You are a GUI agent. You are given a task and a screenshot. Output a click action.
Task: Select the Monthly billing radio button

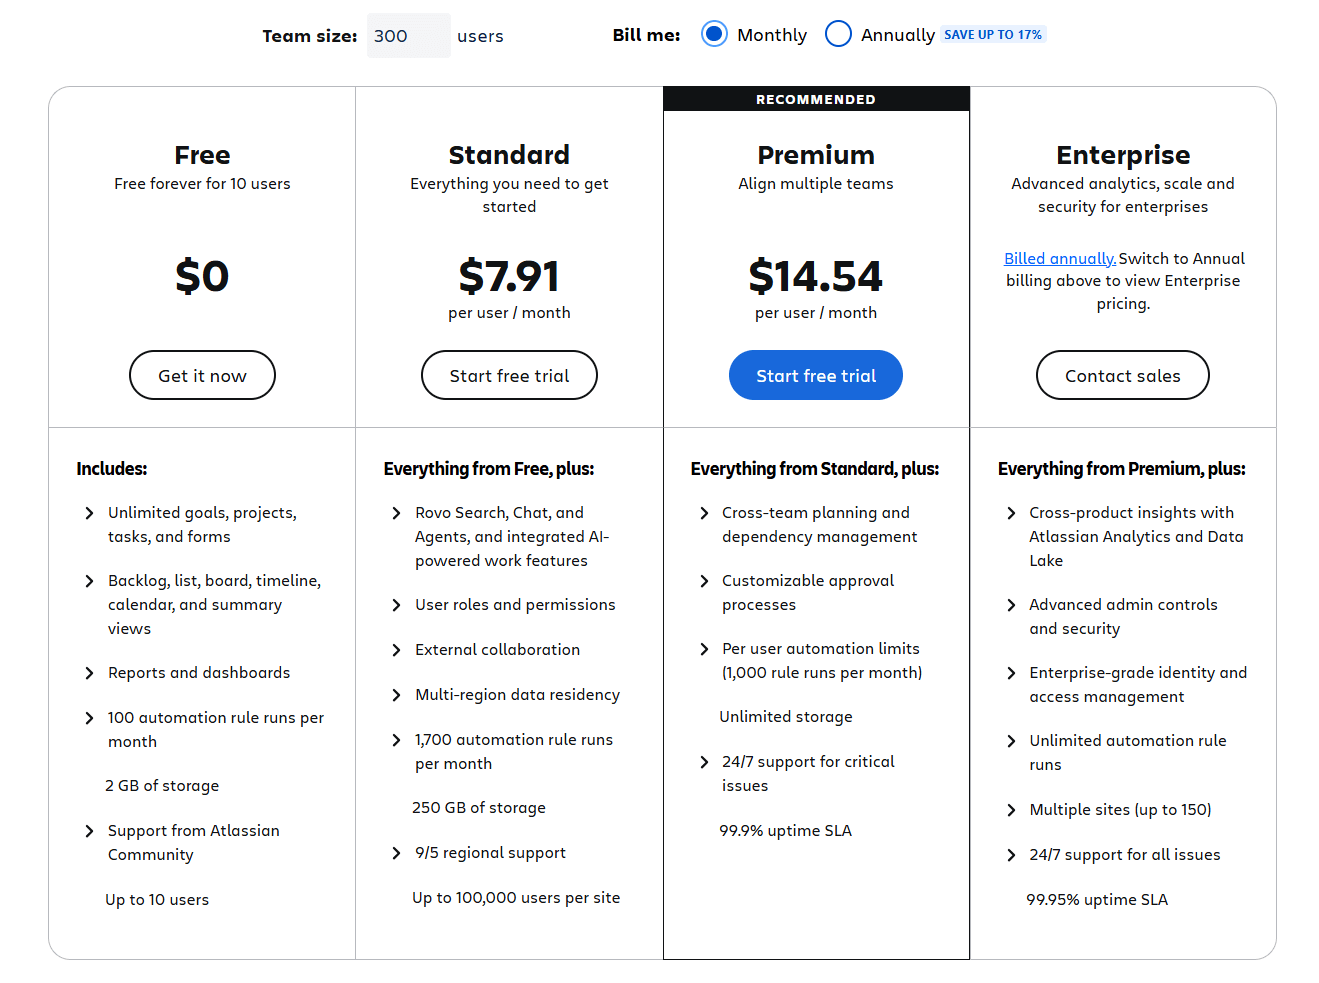click(714, 34)
